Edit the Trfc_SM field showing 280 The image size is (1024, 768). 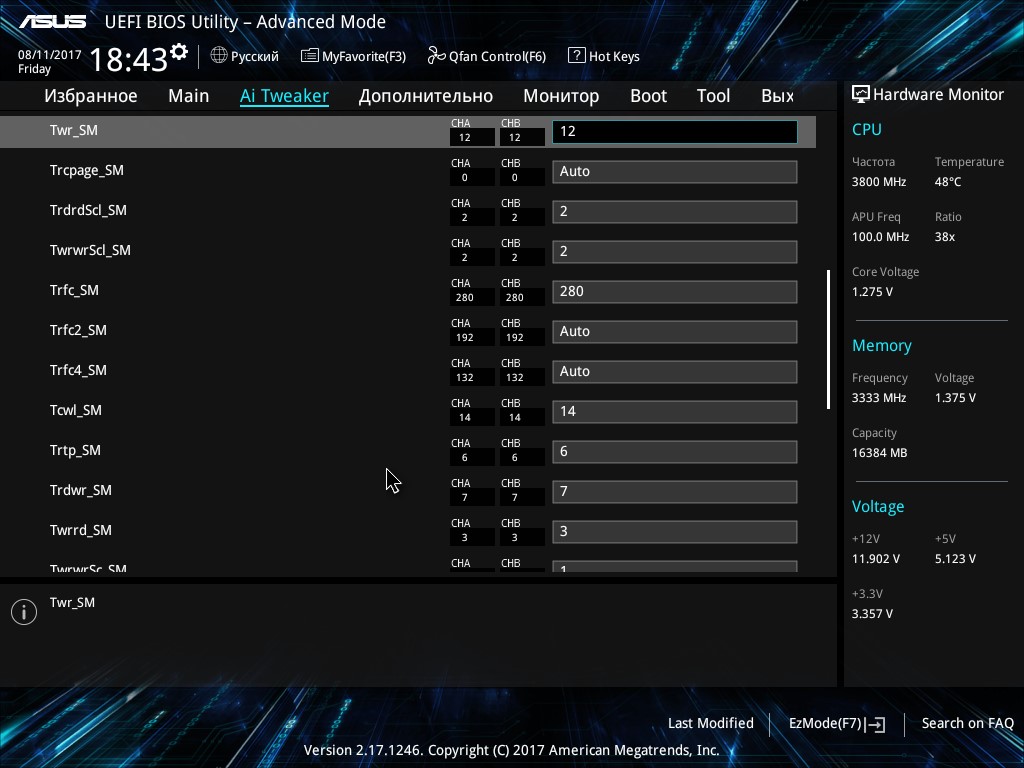pyautogui.click(x=675, y=291)
